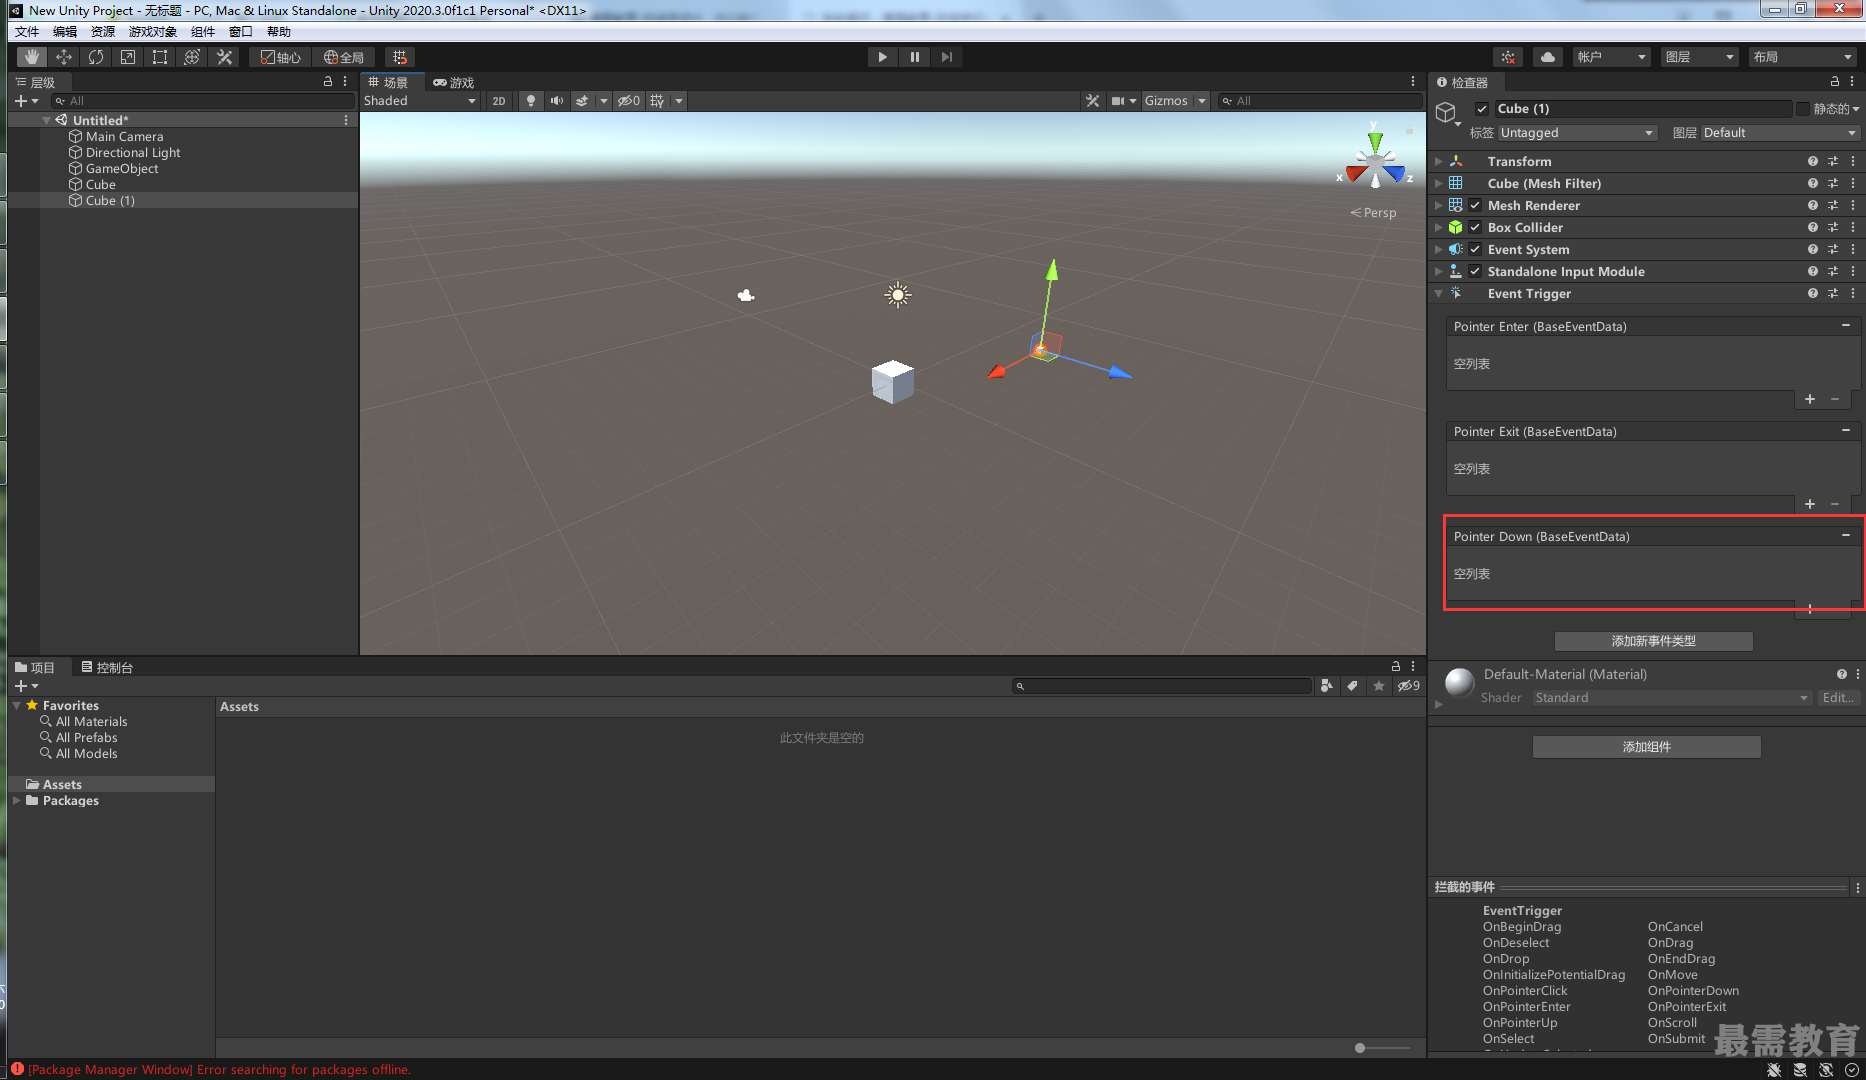This screenshot has height=1080, width=1866.
Task: Open the 游戏对象 (GameObject) menu
Action: [153, 32]
